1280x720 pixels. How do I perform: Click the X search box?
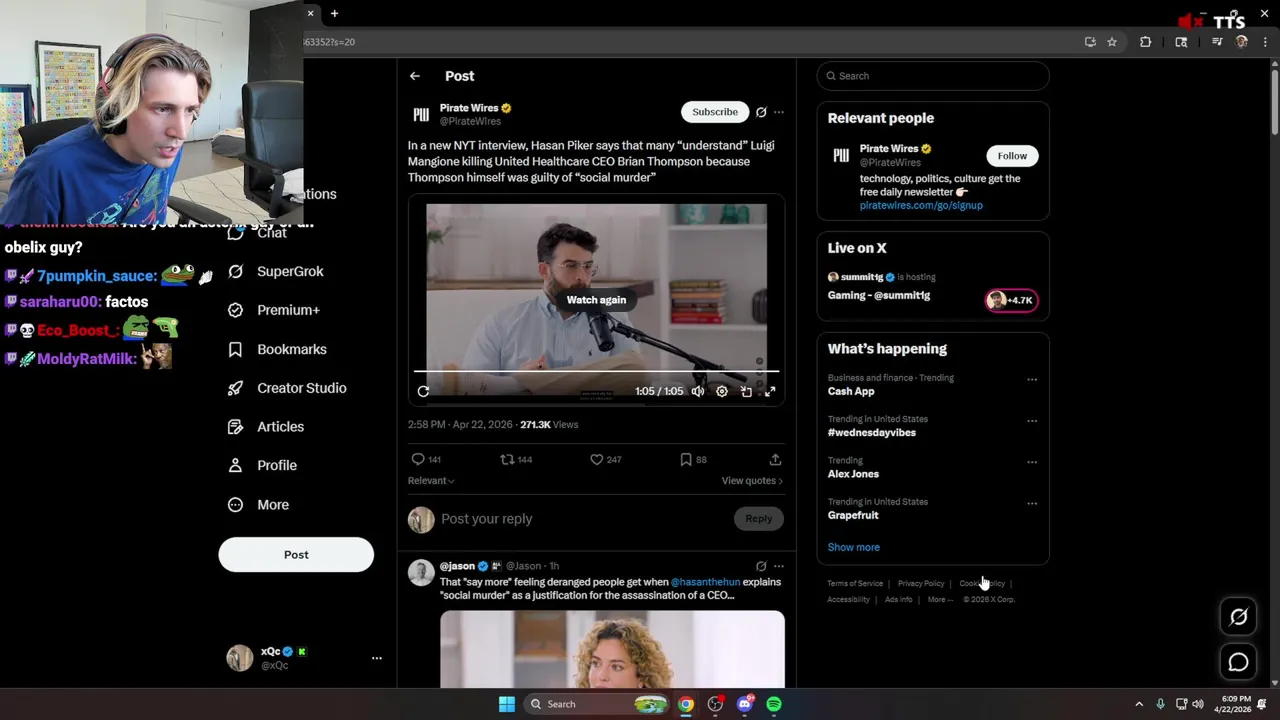tap(933, 76)
